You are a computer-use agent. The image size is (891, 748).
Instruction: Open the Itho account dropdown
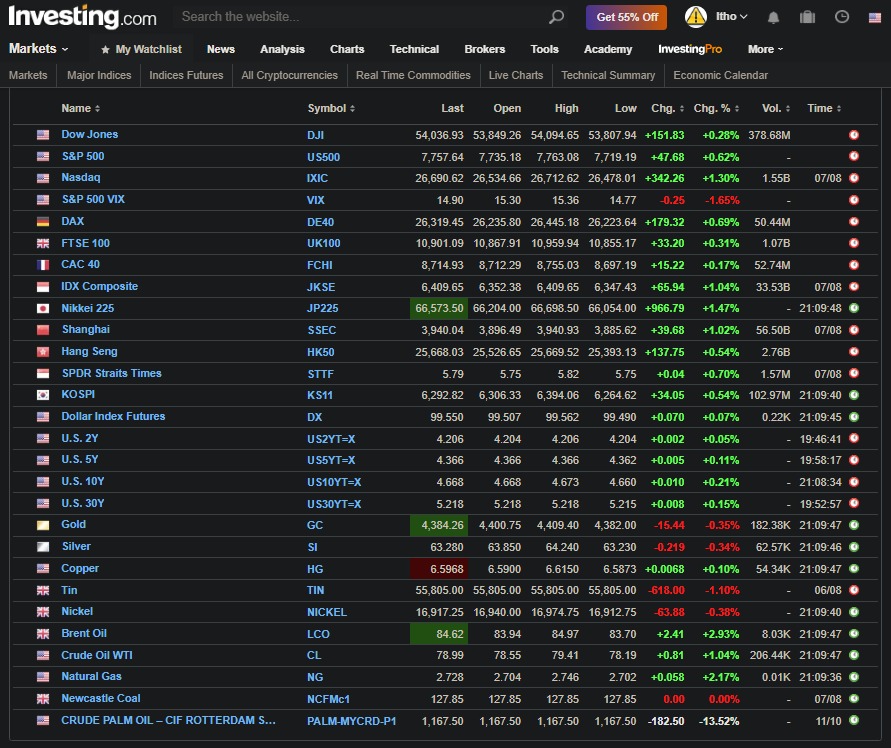tap(731, 17)
